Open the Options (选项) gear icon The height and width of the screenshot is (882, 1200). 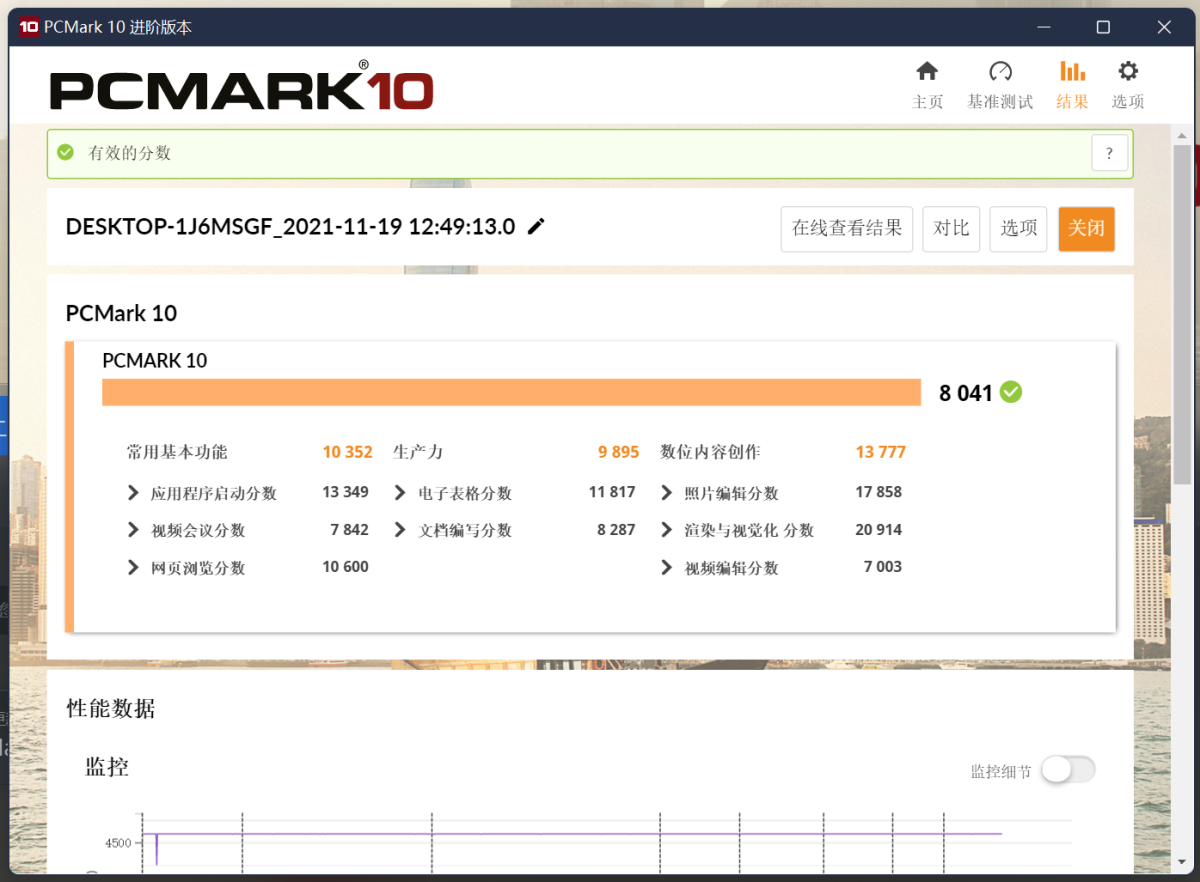[x=1128, y=72]
